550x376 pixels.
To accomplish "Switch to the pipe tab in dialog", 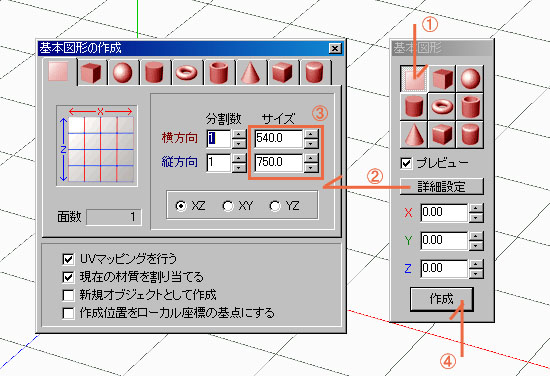I will [219, 72].
